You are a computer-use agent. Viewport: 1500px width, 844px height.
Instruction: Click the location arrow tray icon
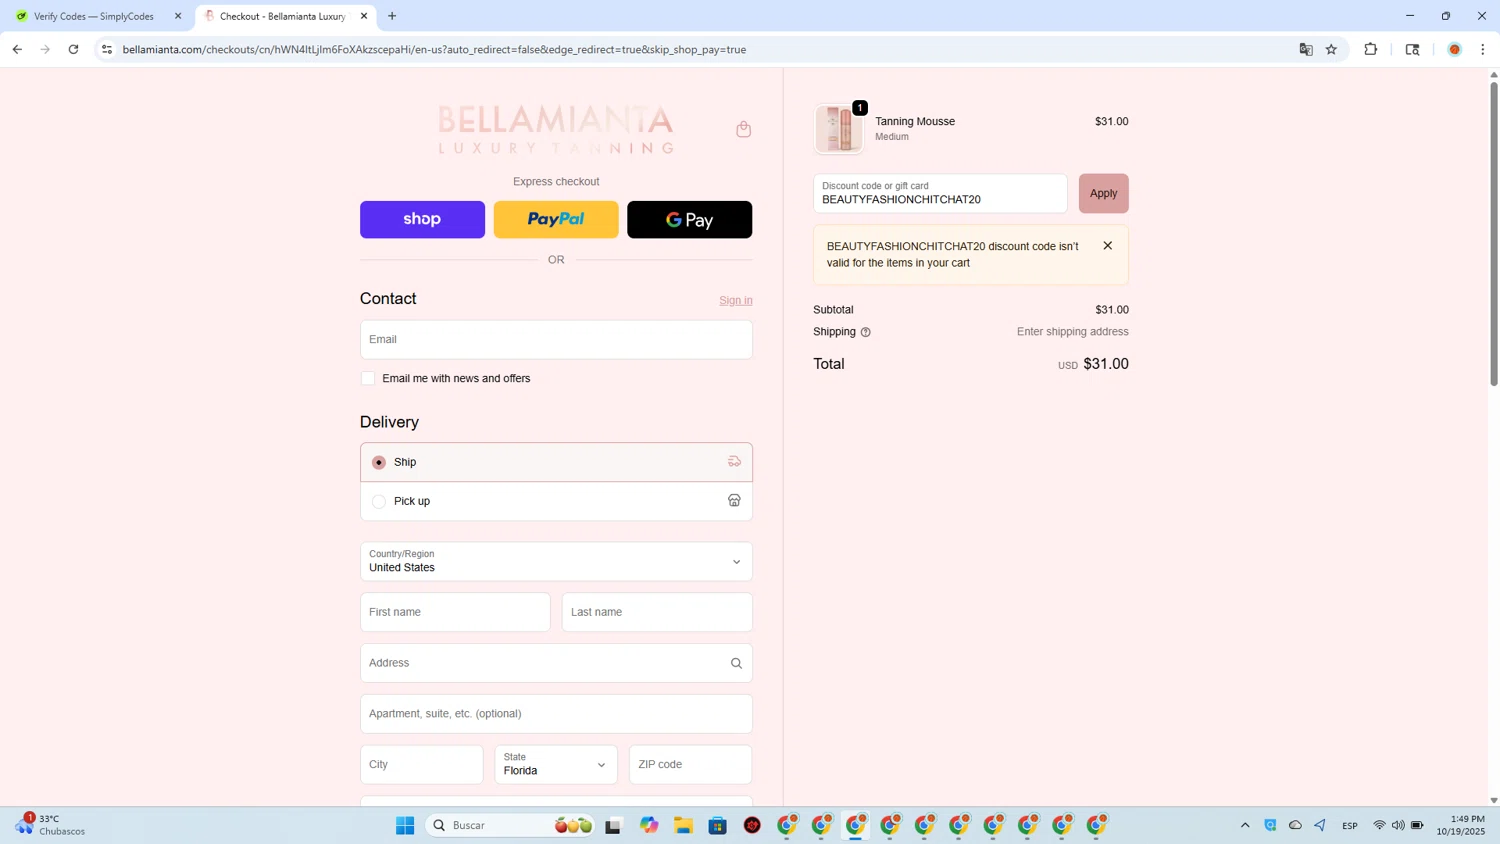1320,825
